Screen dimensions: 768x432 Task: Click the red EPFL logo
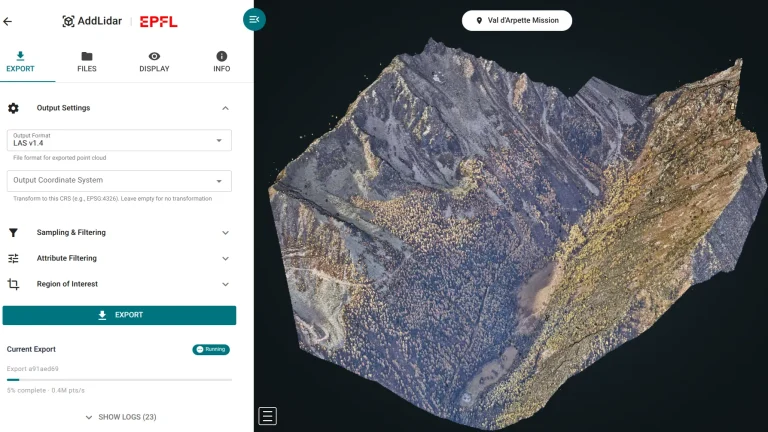click(x=158, y=21)
